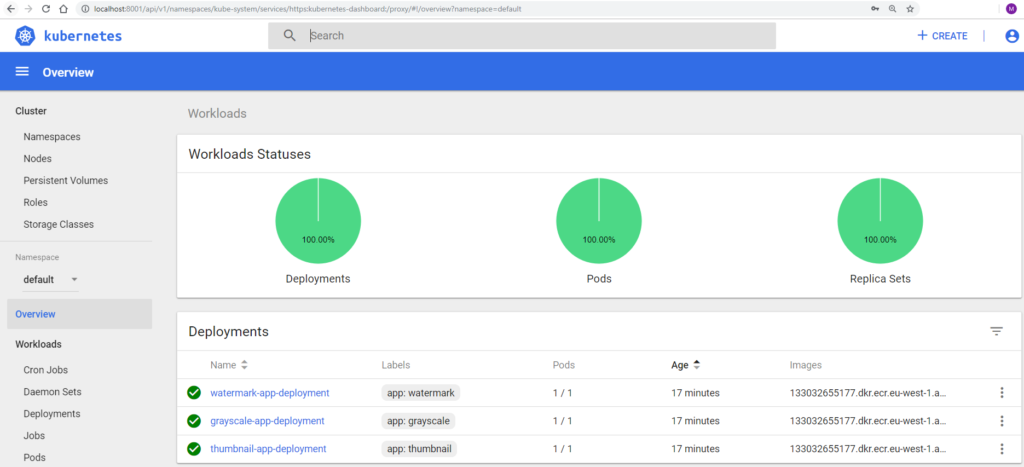Click the 'app: grayscale' label chip

(x=418, y=421)
